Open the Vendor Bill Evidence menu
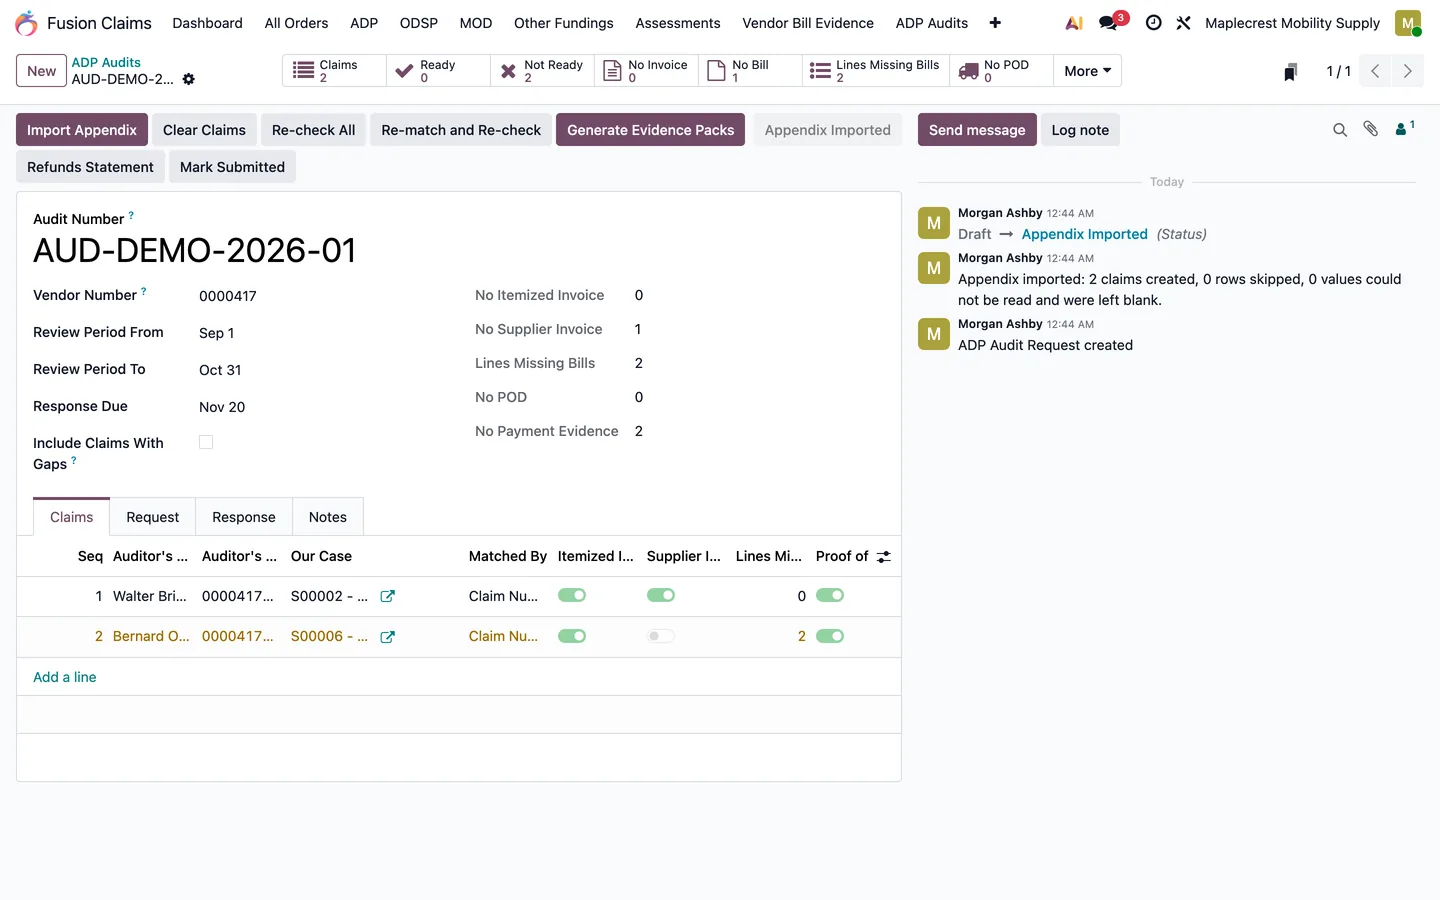Viewport: 1440px width, 900px height. click(x=808, y=23)
